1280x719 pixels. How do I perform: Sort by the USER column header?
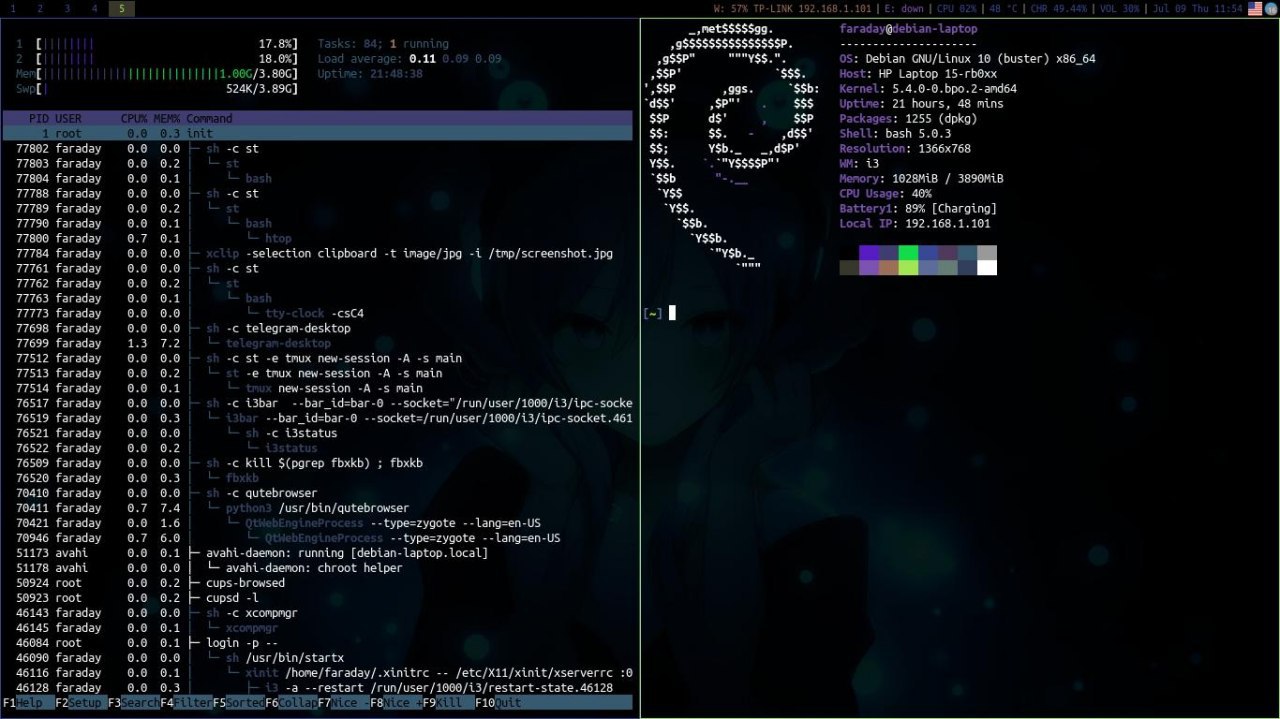[69, 118]
